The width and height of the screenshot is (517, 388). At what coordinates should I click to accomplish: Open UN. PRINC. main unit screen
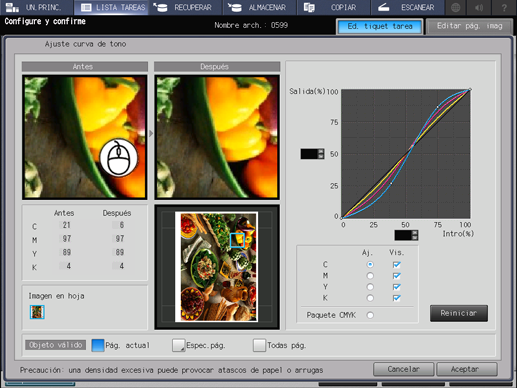37,7
